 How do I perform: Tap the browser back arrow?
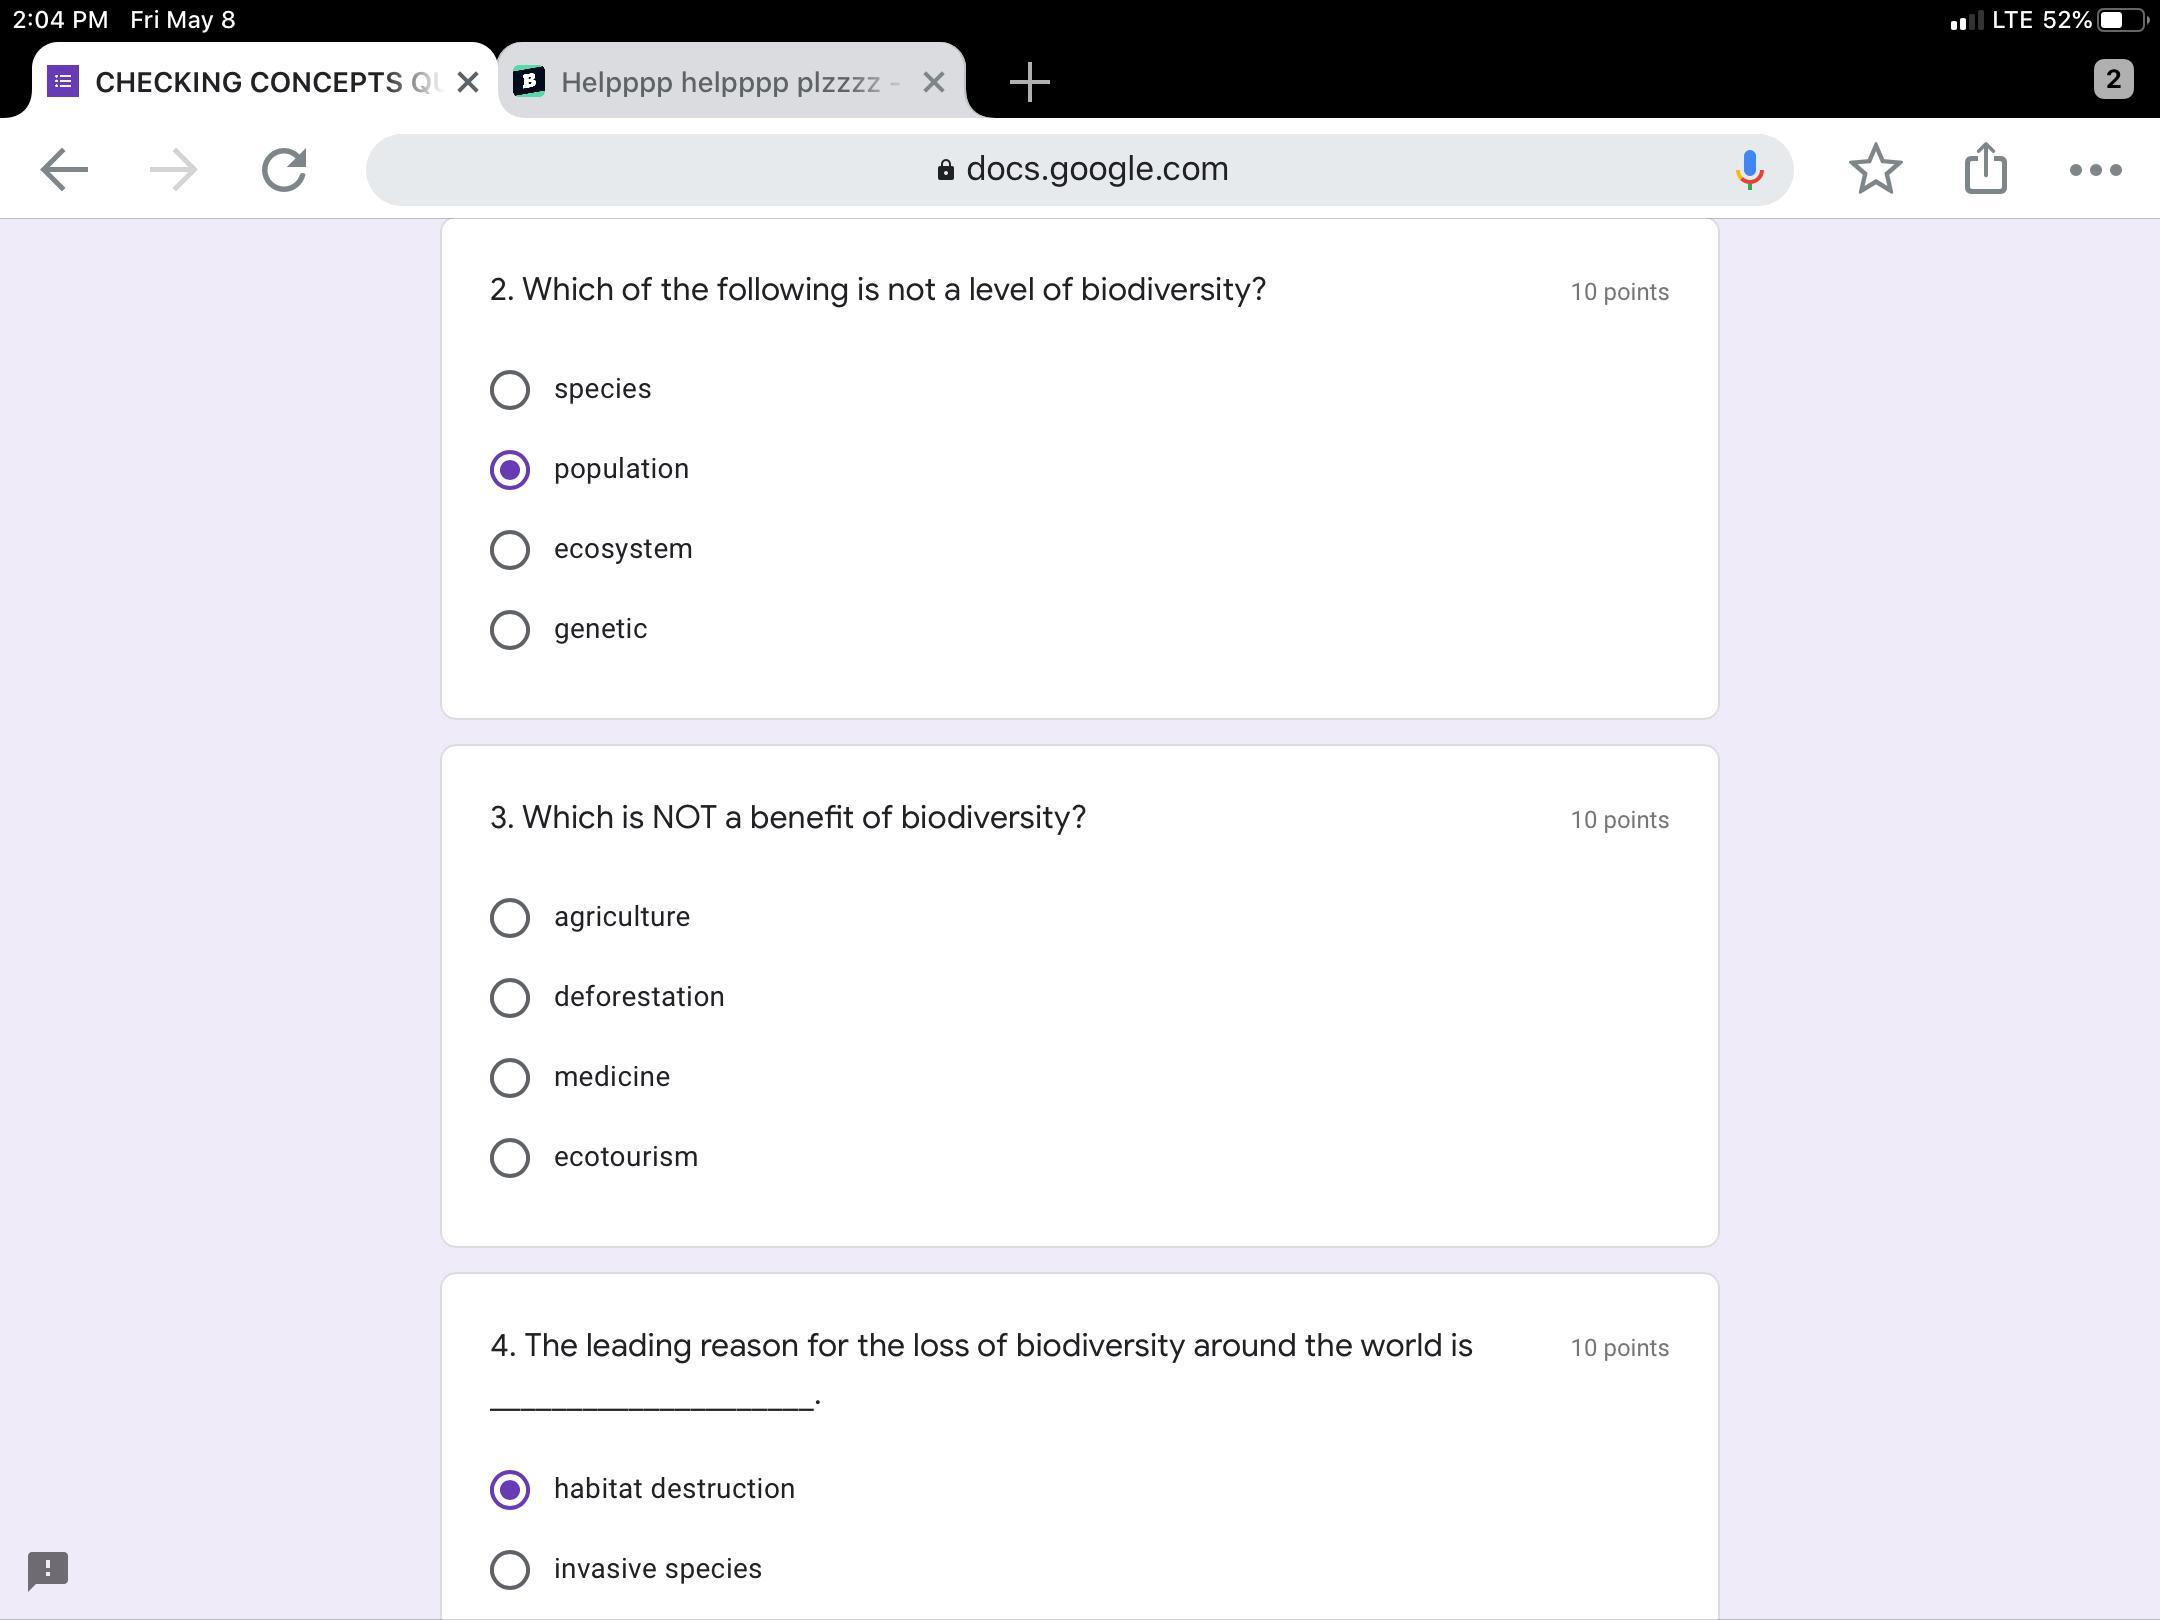pos(64,170)
